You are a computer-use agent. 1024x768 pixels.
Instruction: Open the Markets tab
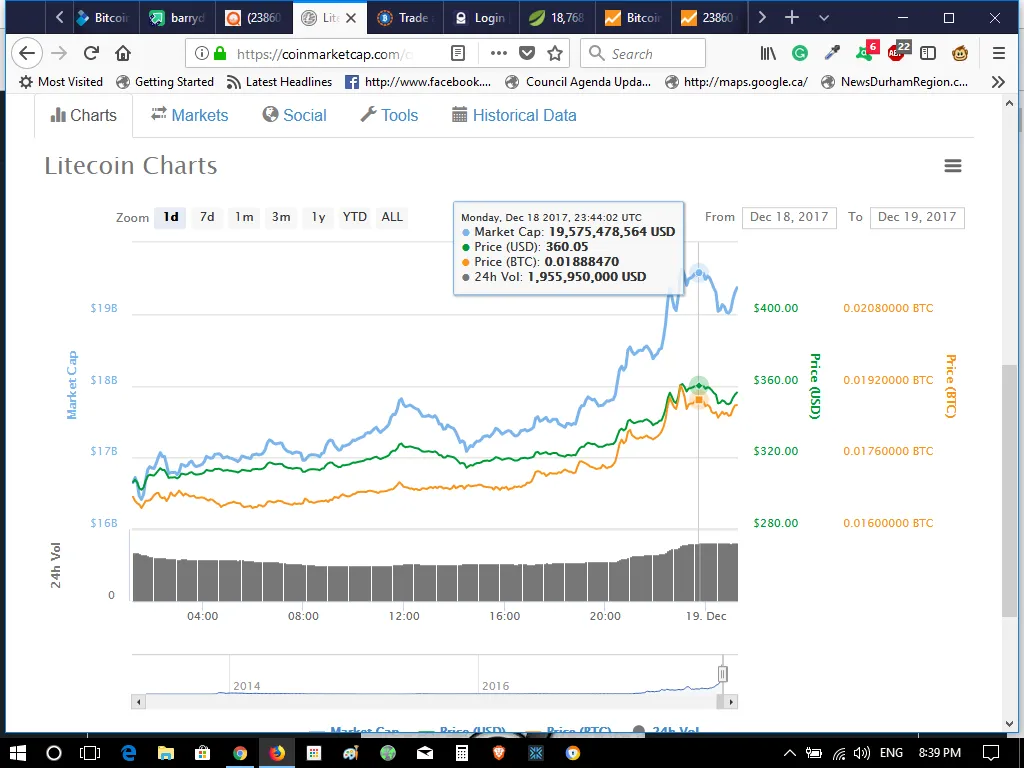pos(189,115)
